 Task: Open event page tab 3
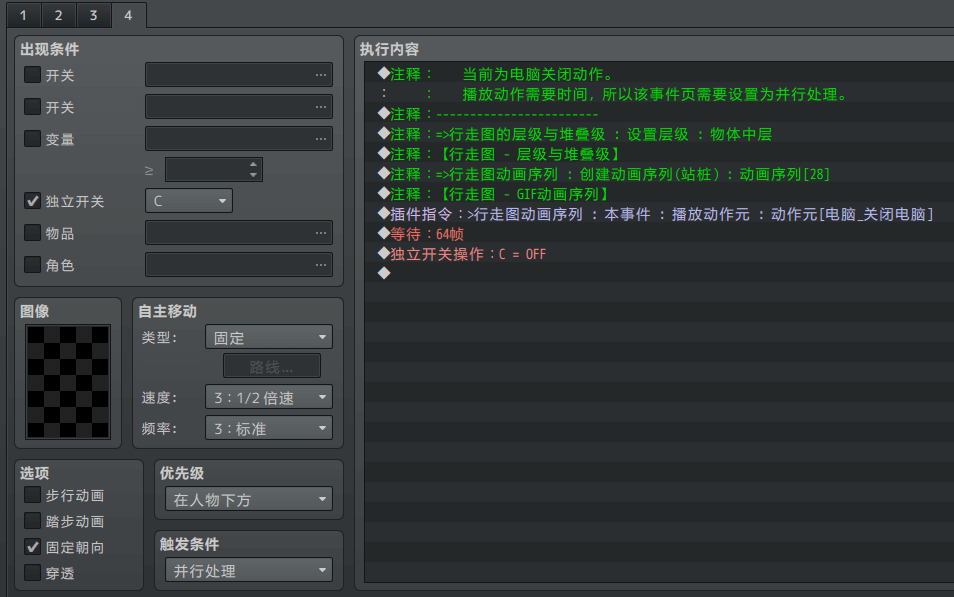pyautogui.click(x=93, y=15)
